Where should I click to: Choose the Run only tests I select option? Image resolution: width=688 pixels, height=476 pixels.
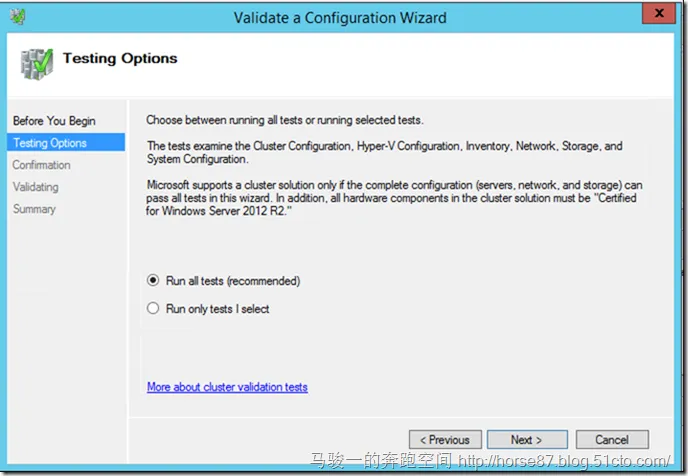point(153,309)
